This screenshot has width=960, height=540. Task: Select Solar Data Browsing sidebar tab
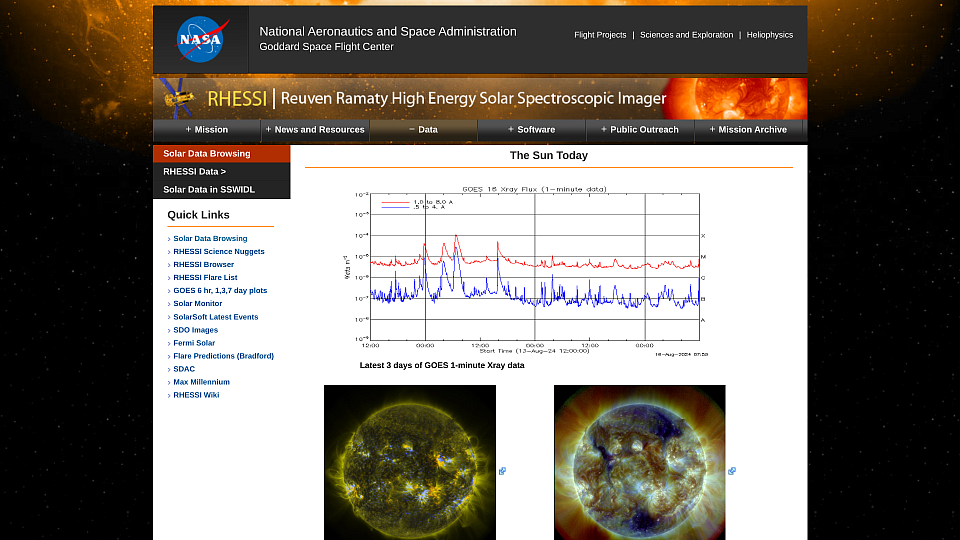coord(222,154)
